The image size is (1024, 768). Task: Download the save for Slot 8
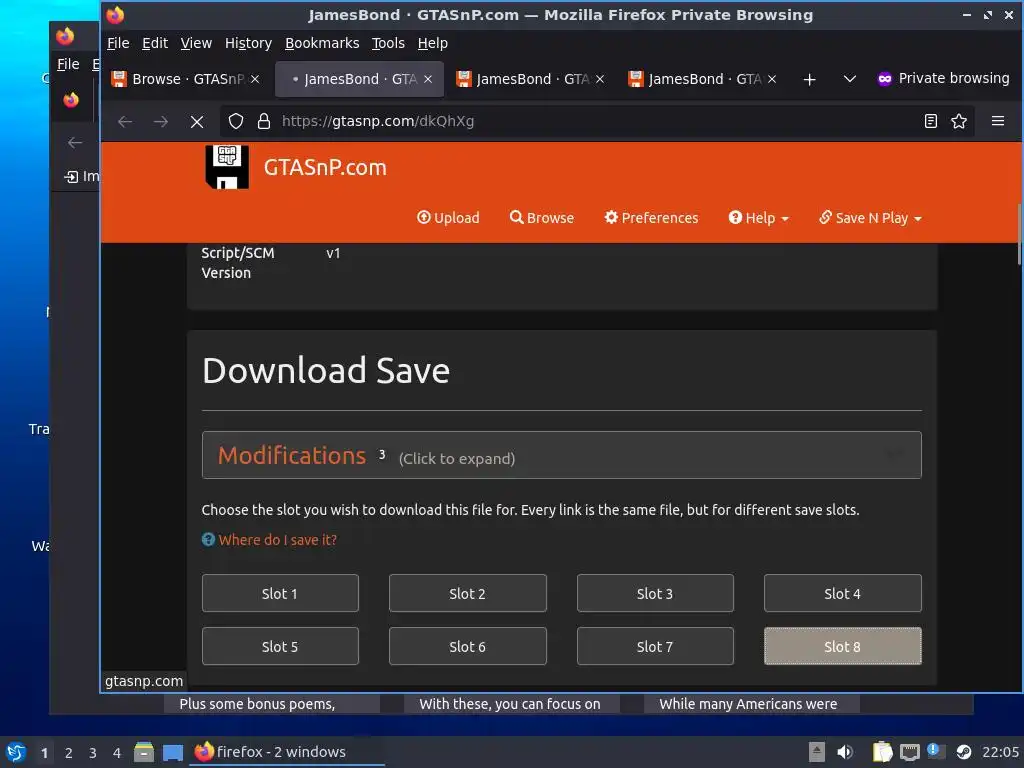842,646
